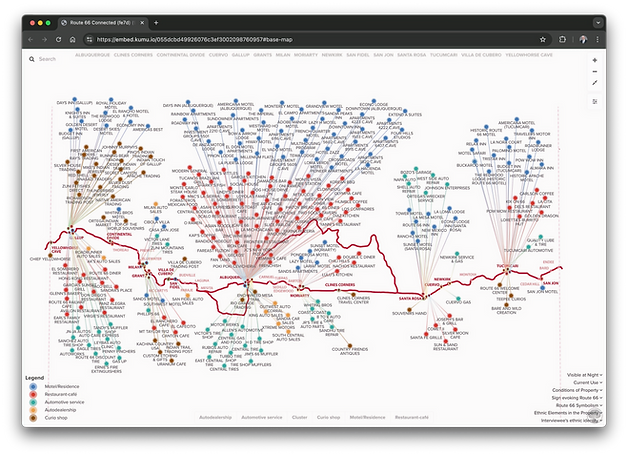628x455 pixels.
Task: Select the Chief Yellowhorse node
Action: pyautogui.click(x=50, y=255)
